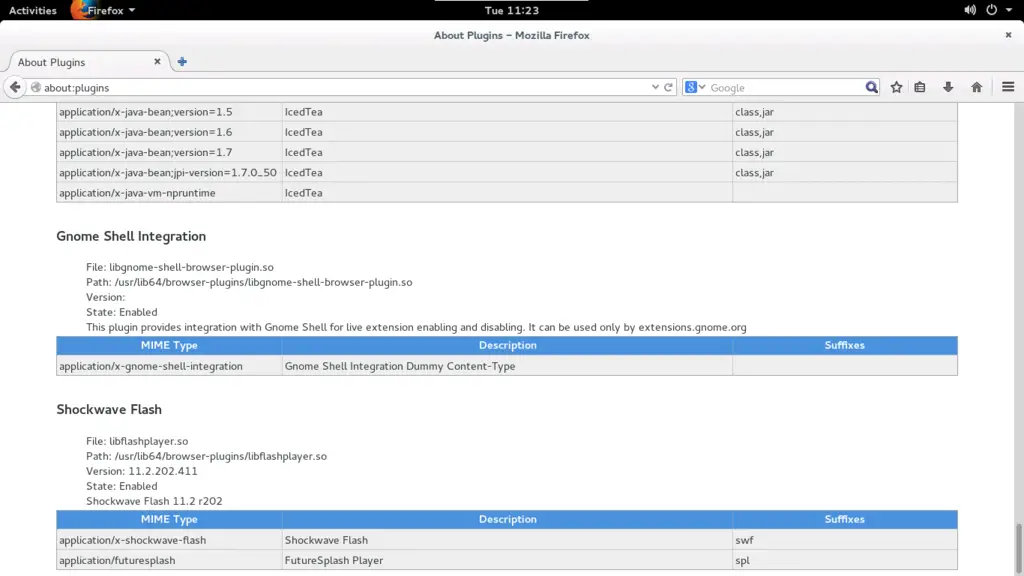Open the Tue 11:23 clock menu
The image size is (1024, 576).
point(512,10)
